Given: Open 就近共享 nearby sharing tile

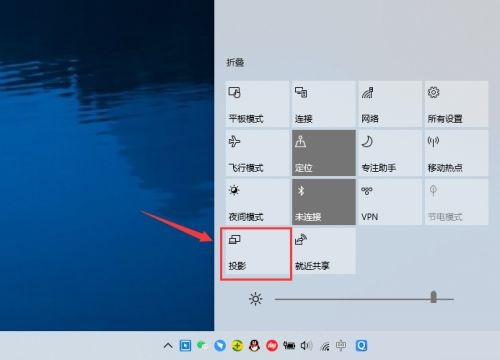Looking at the screenshot, I should pyautogui.click(x=324, y=251).
